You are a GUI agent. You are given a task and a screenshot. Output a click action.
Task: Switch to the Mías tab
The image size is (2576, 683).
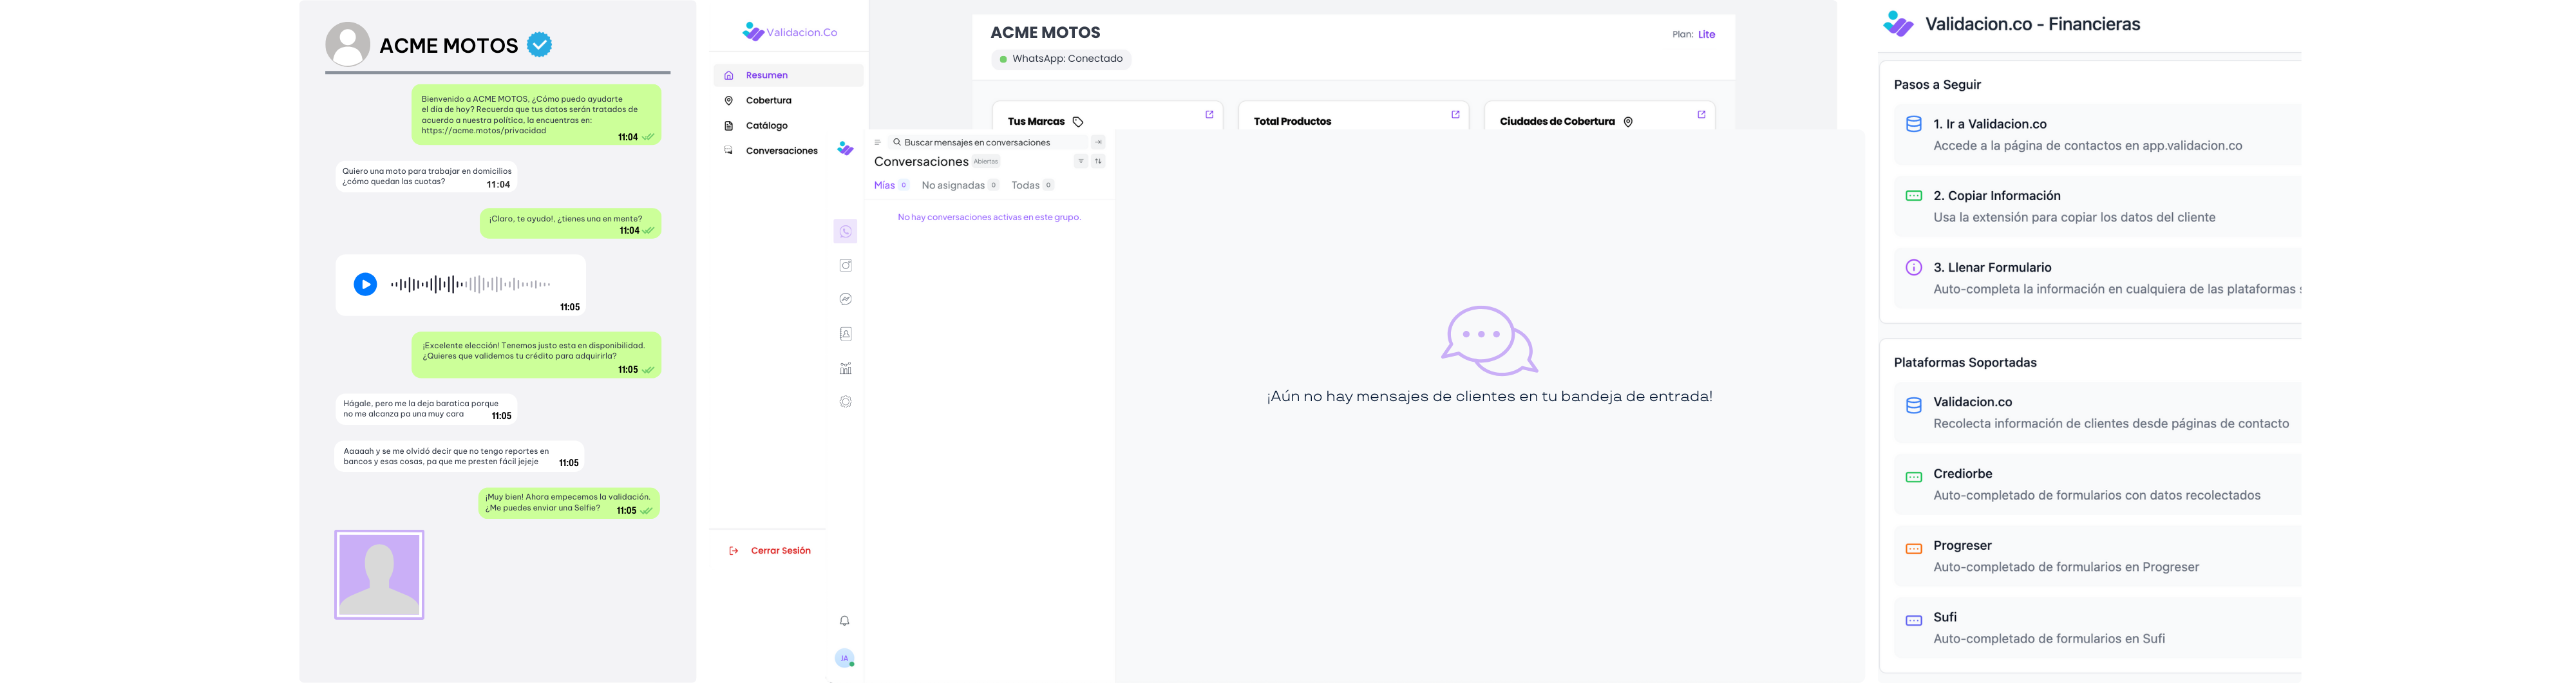[891, 185]
